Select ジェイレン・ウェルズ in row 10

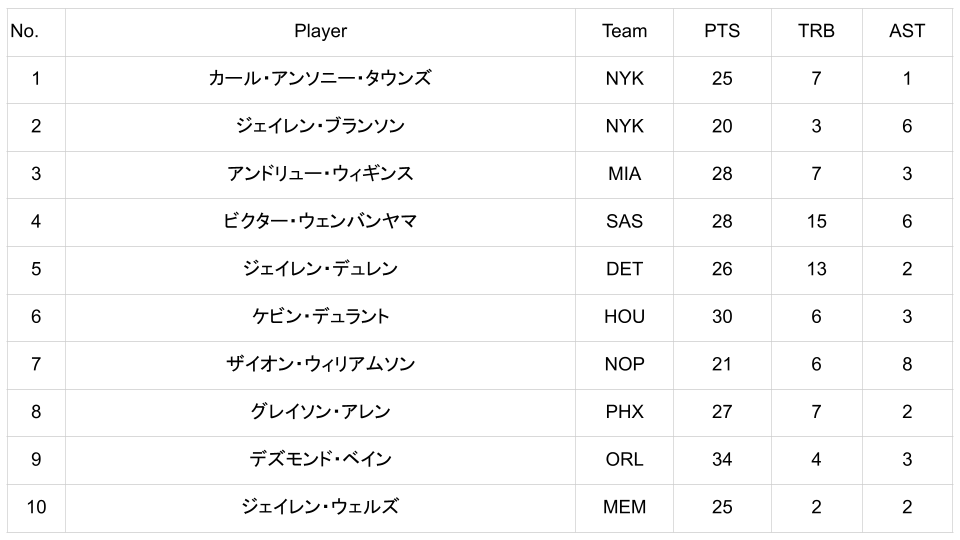(320, 507)
